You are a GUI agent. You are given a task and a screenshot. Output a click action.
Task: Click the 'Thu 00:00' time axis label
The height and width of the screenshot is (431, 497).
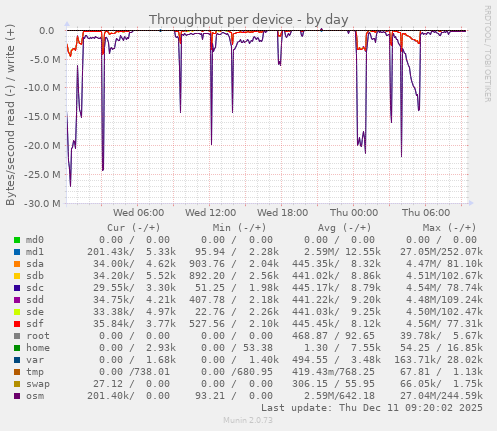(x=354, y=213)
